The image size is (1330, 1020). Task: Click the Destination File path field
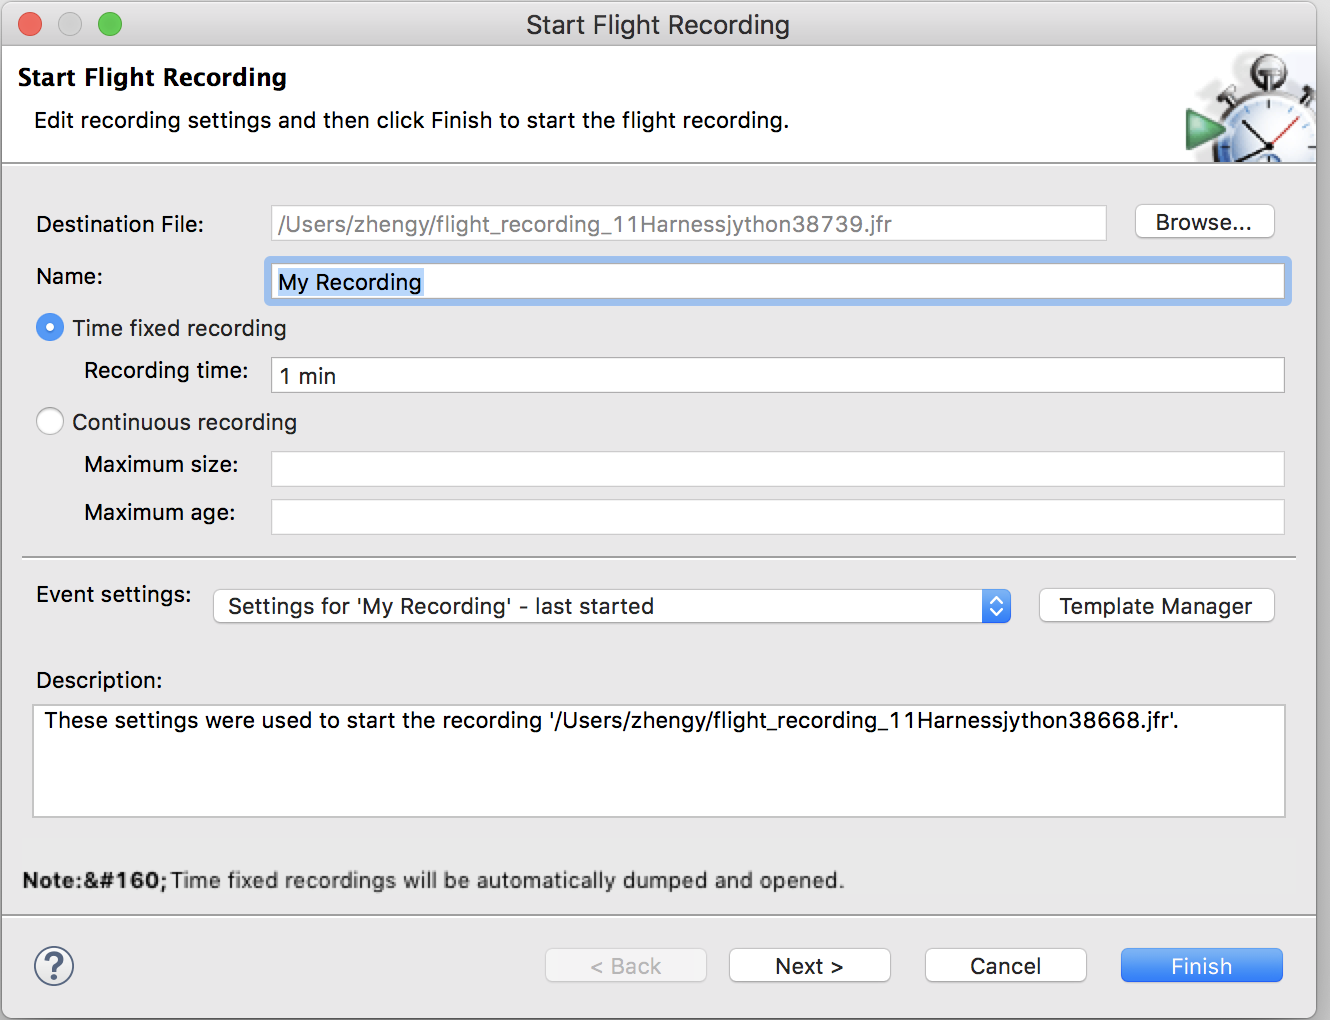pyautogui.click(x=688, y=224)
